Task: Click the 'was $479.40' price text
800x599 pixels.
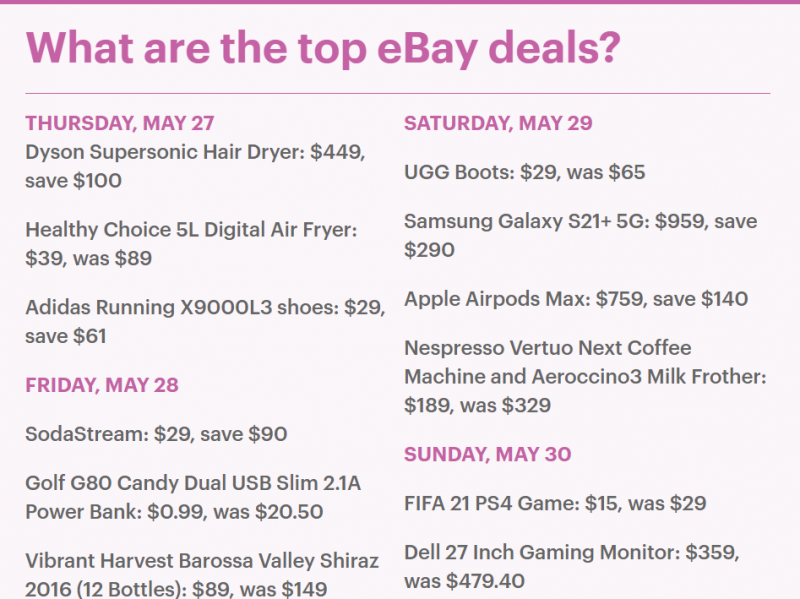Action: pyautogui.click(x=464, y=581)
